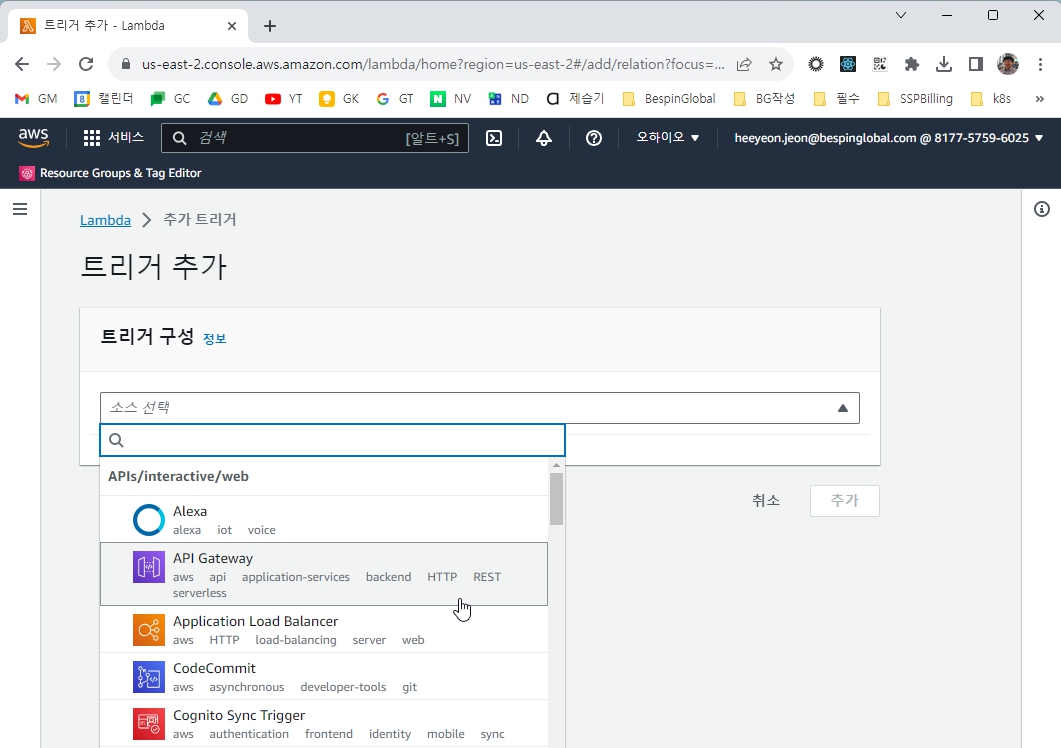Screen dimensions: 1061x748
Task: Open the tab search chevron in title bar
Action: click(901, 15)
